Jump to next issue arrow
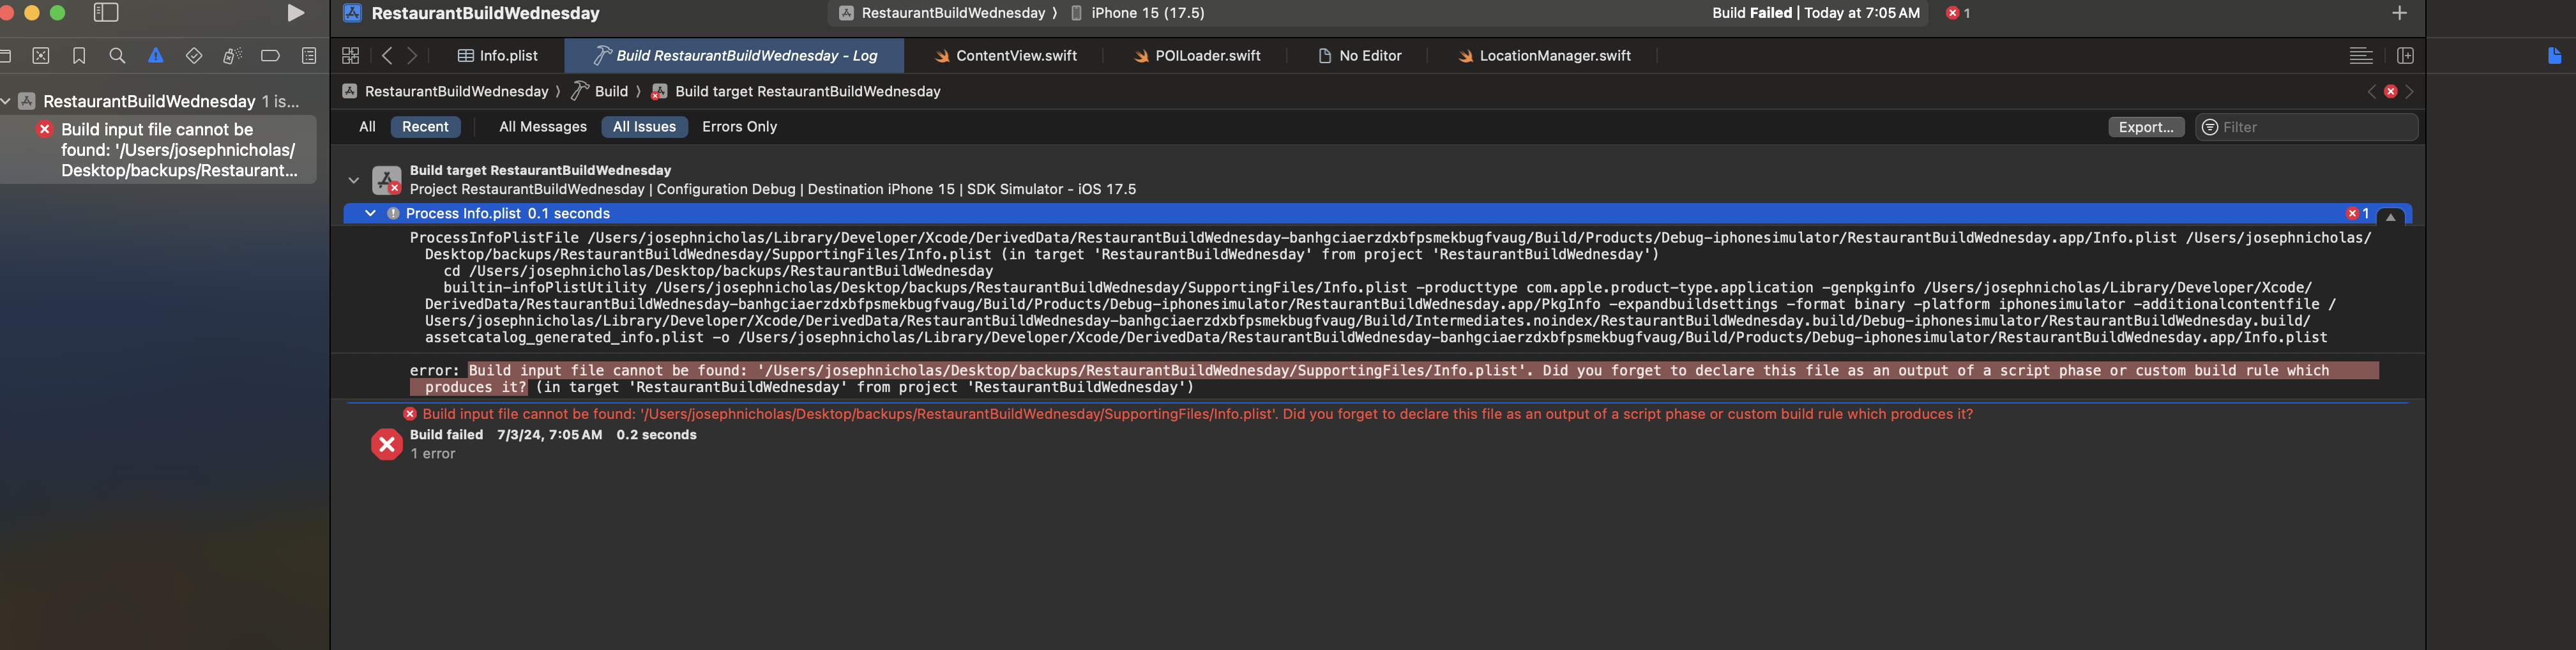This screenshot has width=2576, height=650. 2410,91
